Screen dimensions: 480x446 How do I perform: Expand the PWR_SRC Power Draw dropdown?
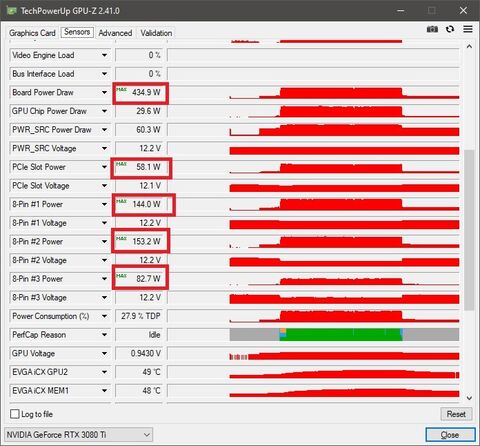point(104,130)
